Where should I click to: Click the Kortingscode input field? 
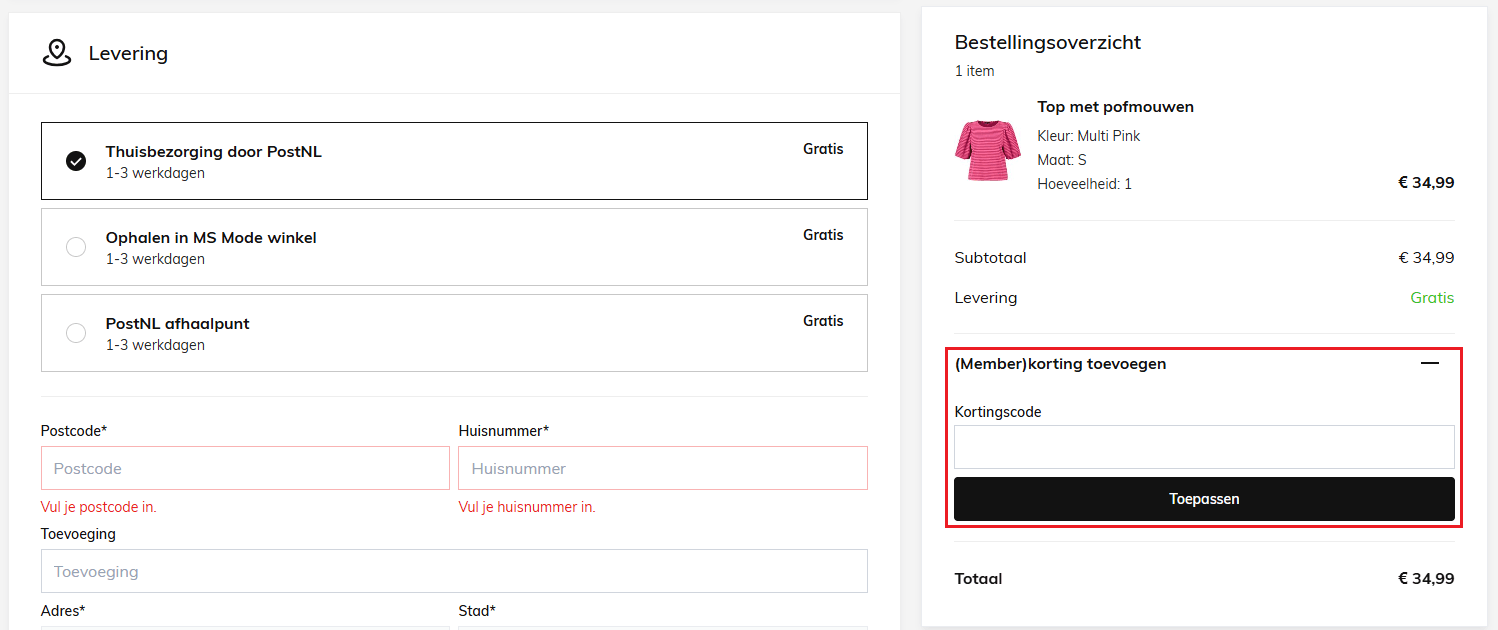coord(1204,447)
